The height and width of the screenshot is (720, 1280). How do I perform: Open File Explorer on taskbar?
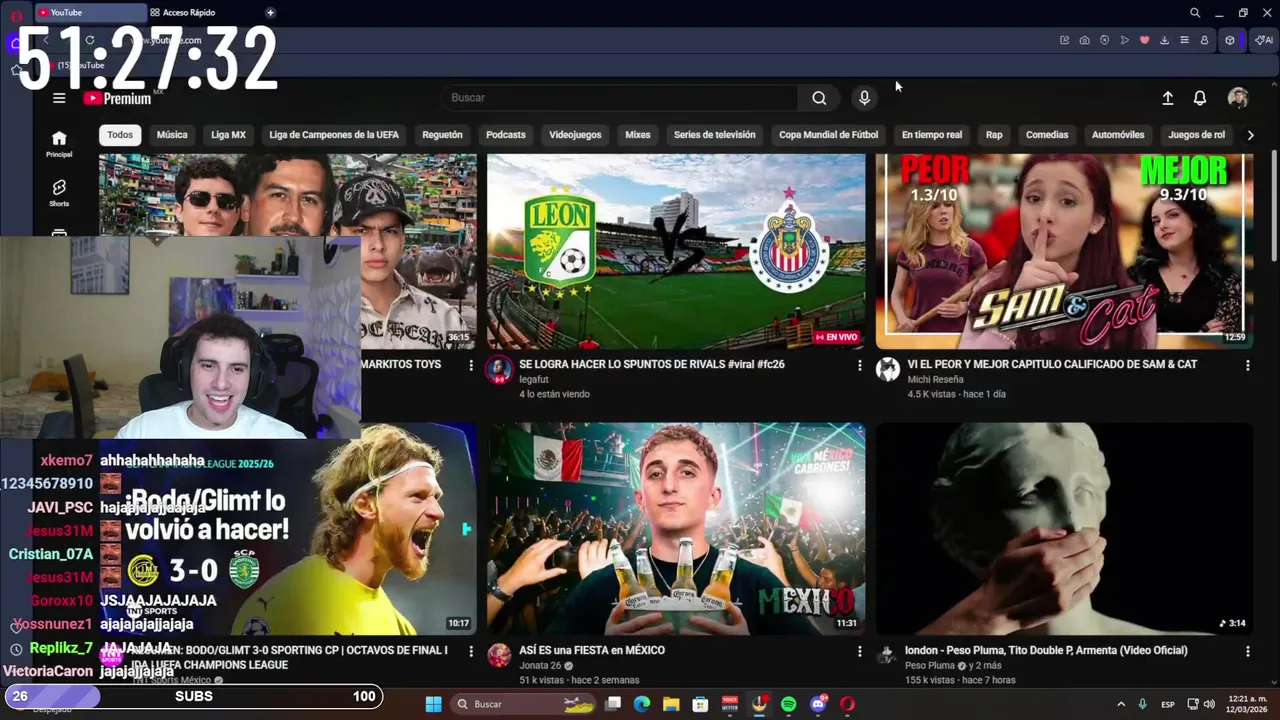(671, 704)
